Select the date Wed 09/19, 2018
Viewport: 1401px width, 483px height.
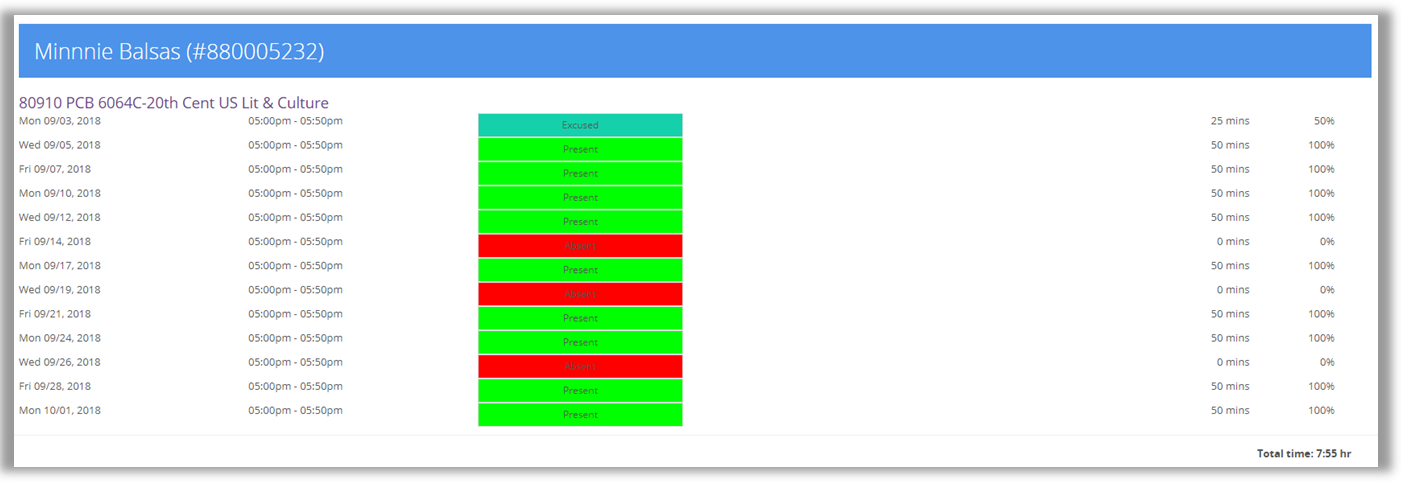point(60,289)
